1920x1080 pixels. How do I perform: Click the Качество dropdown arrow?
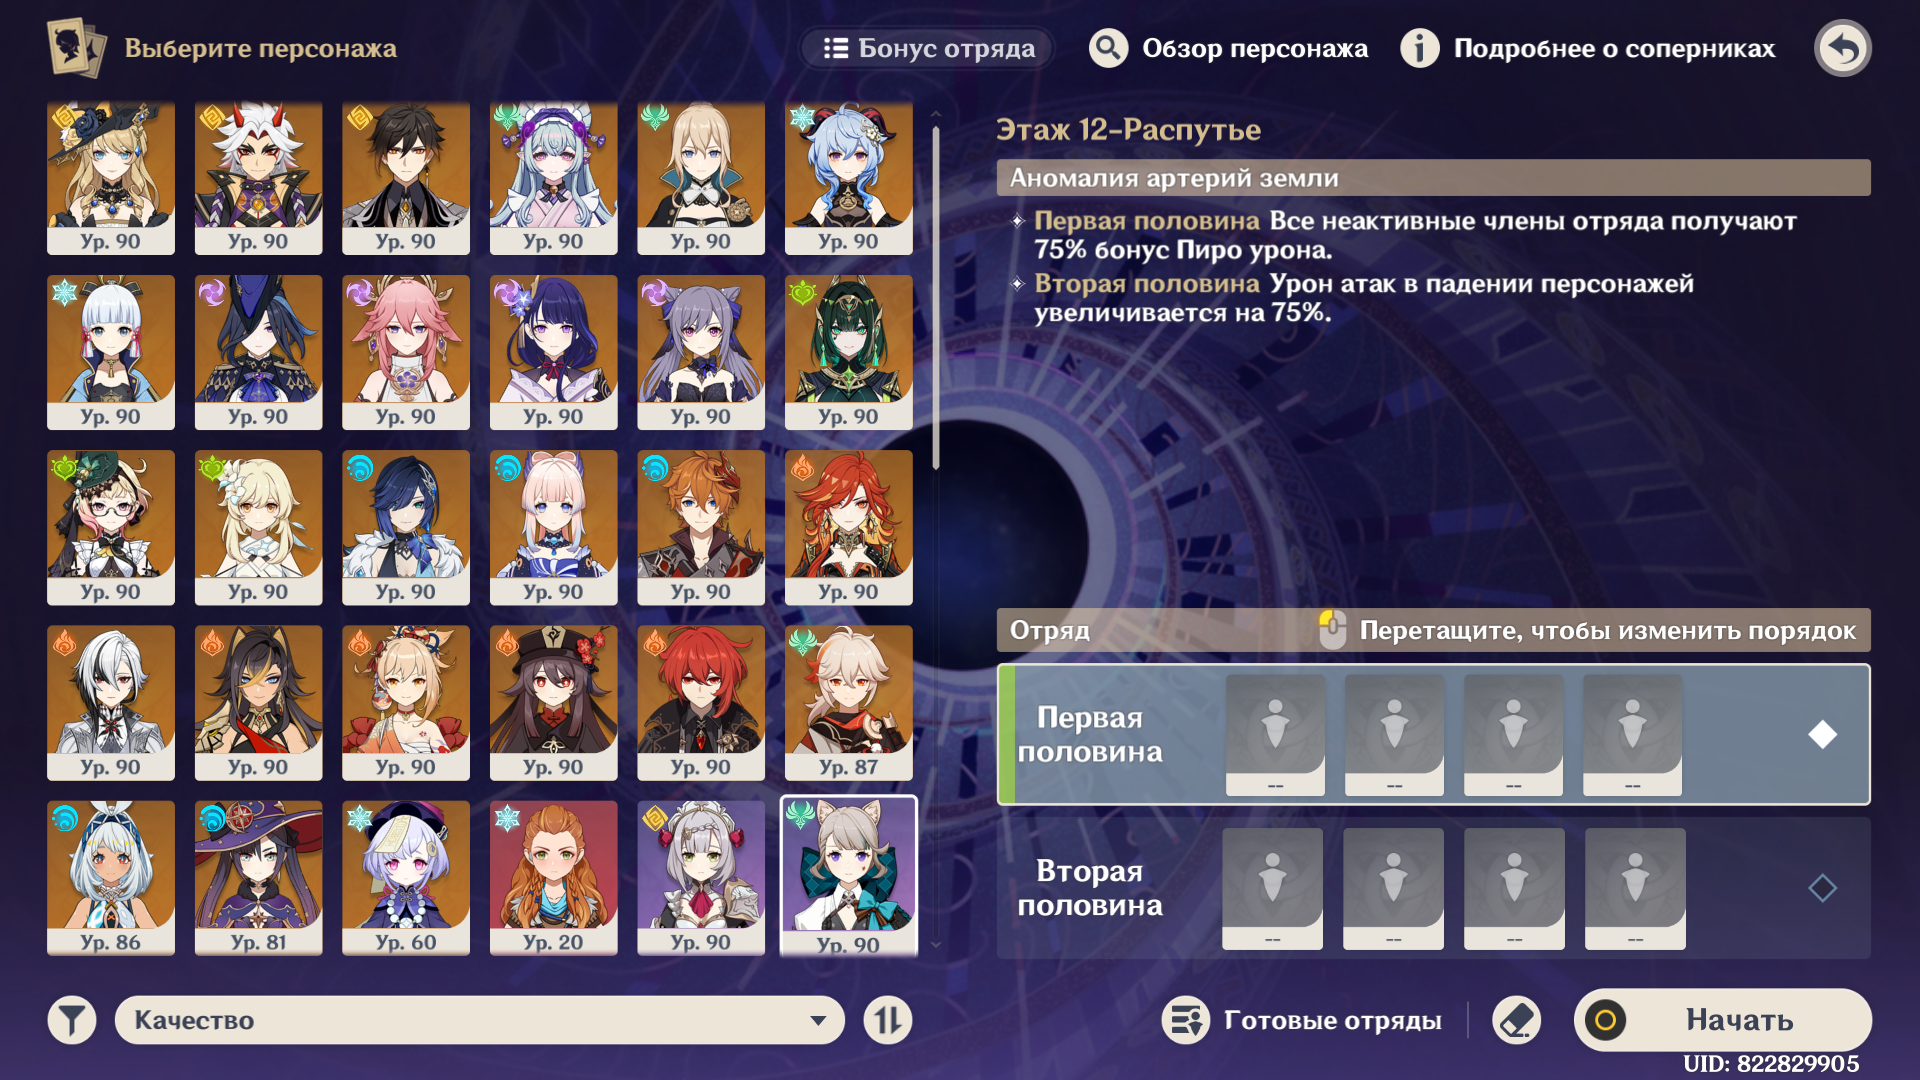tap(818, 1021)
